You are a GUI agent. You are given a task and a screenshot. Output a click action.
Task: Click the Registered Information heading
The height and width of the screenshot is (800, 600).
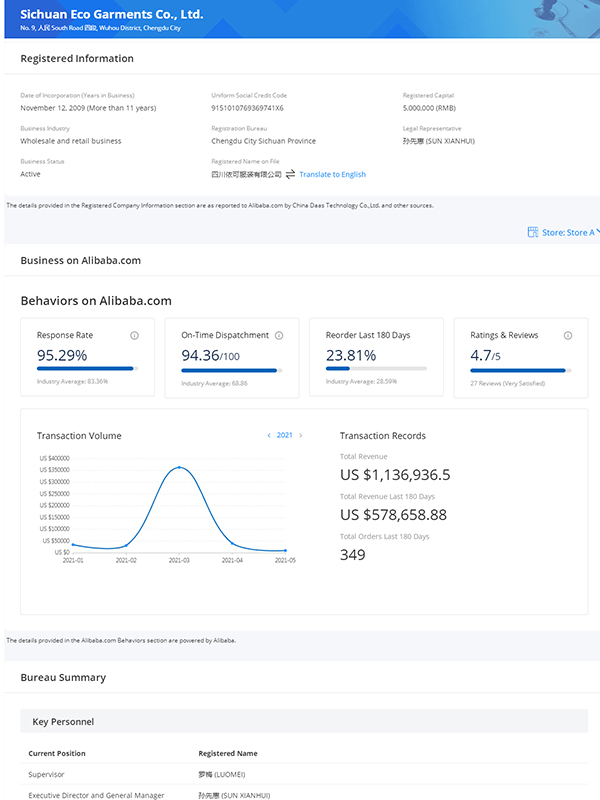pos(77,59)
